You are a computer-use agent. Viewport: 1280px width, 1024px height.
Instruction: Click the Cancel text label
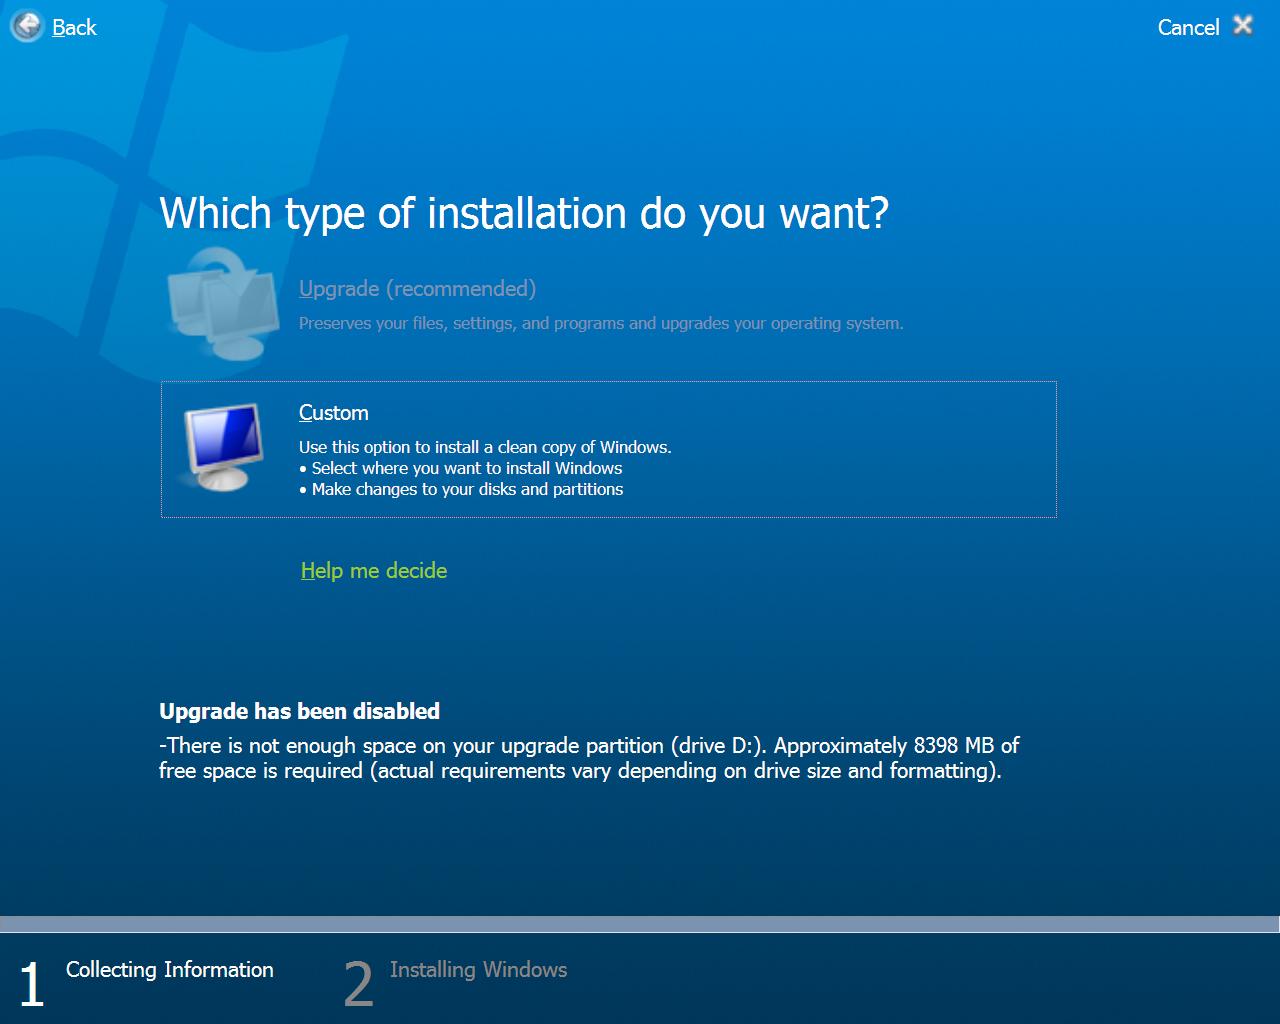(1188, 28)
